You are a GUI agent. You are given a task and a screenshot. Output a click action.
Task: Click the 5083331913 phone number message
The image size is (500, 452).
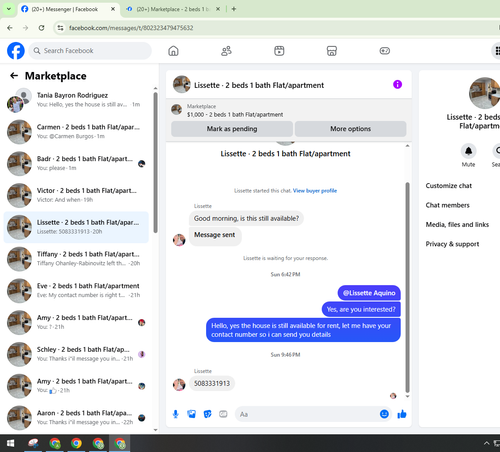[212, 383]
